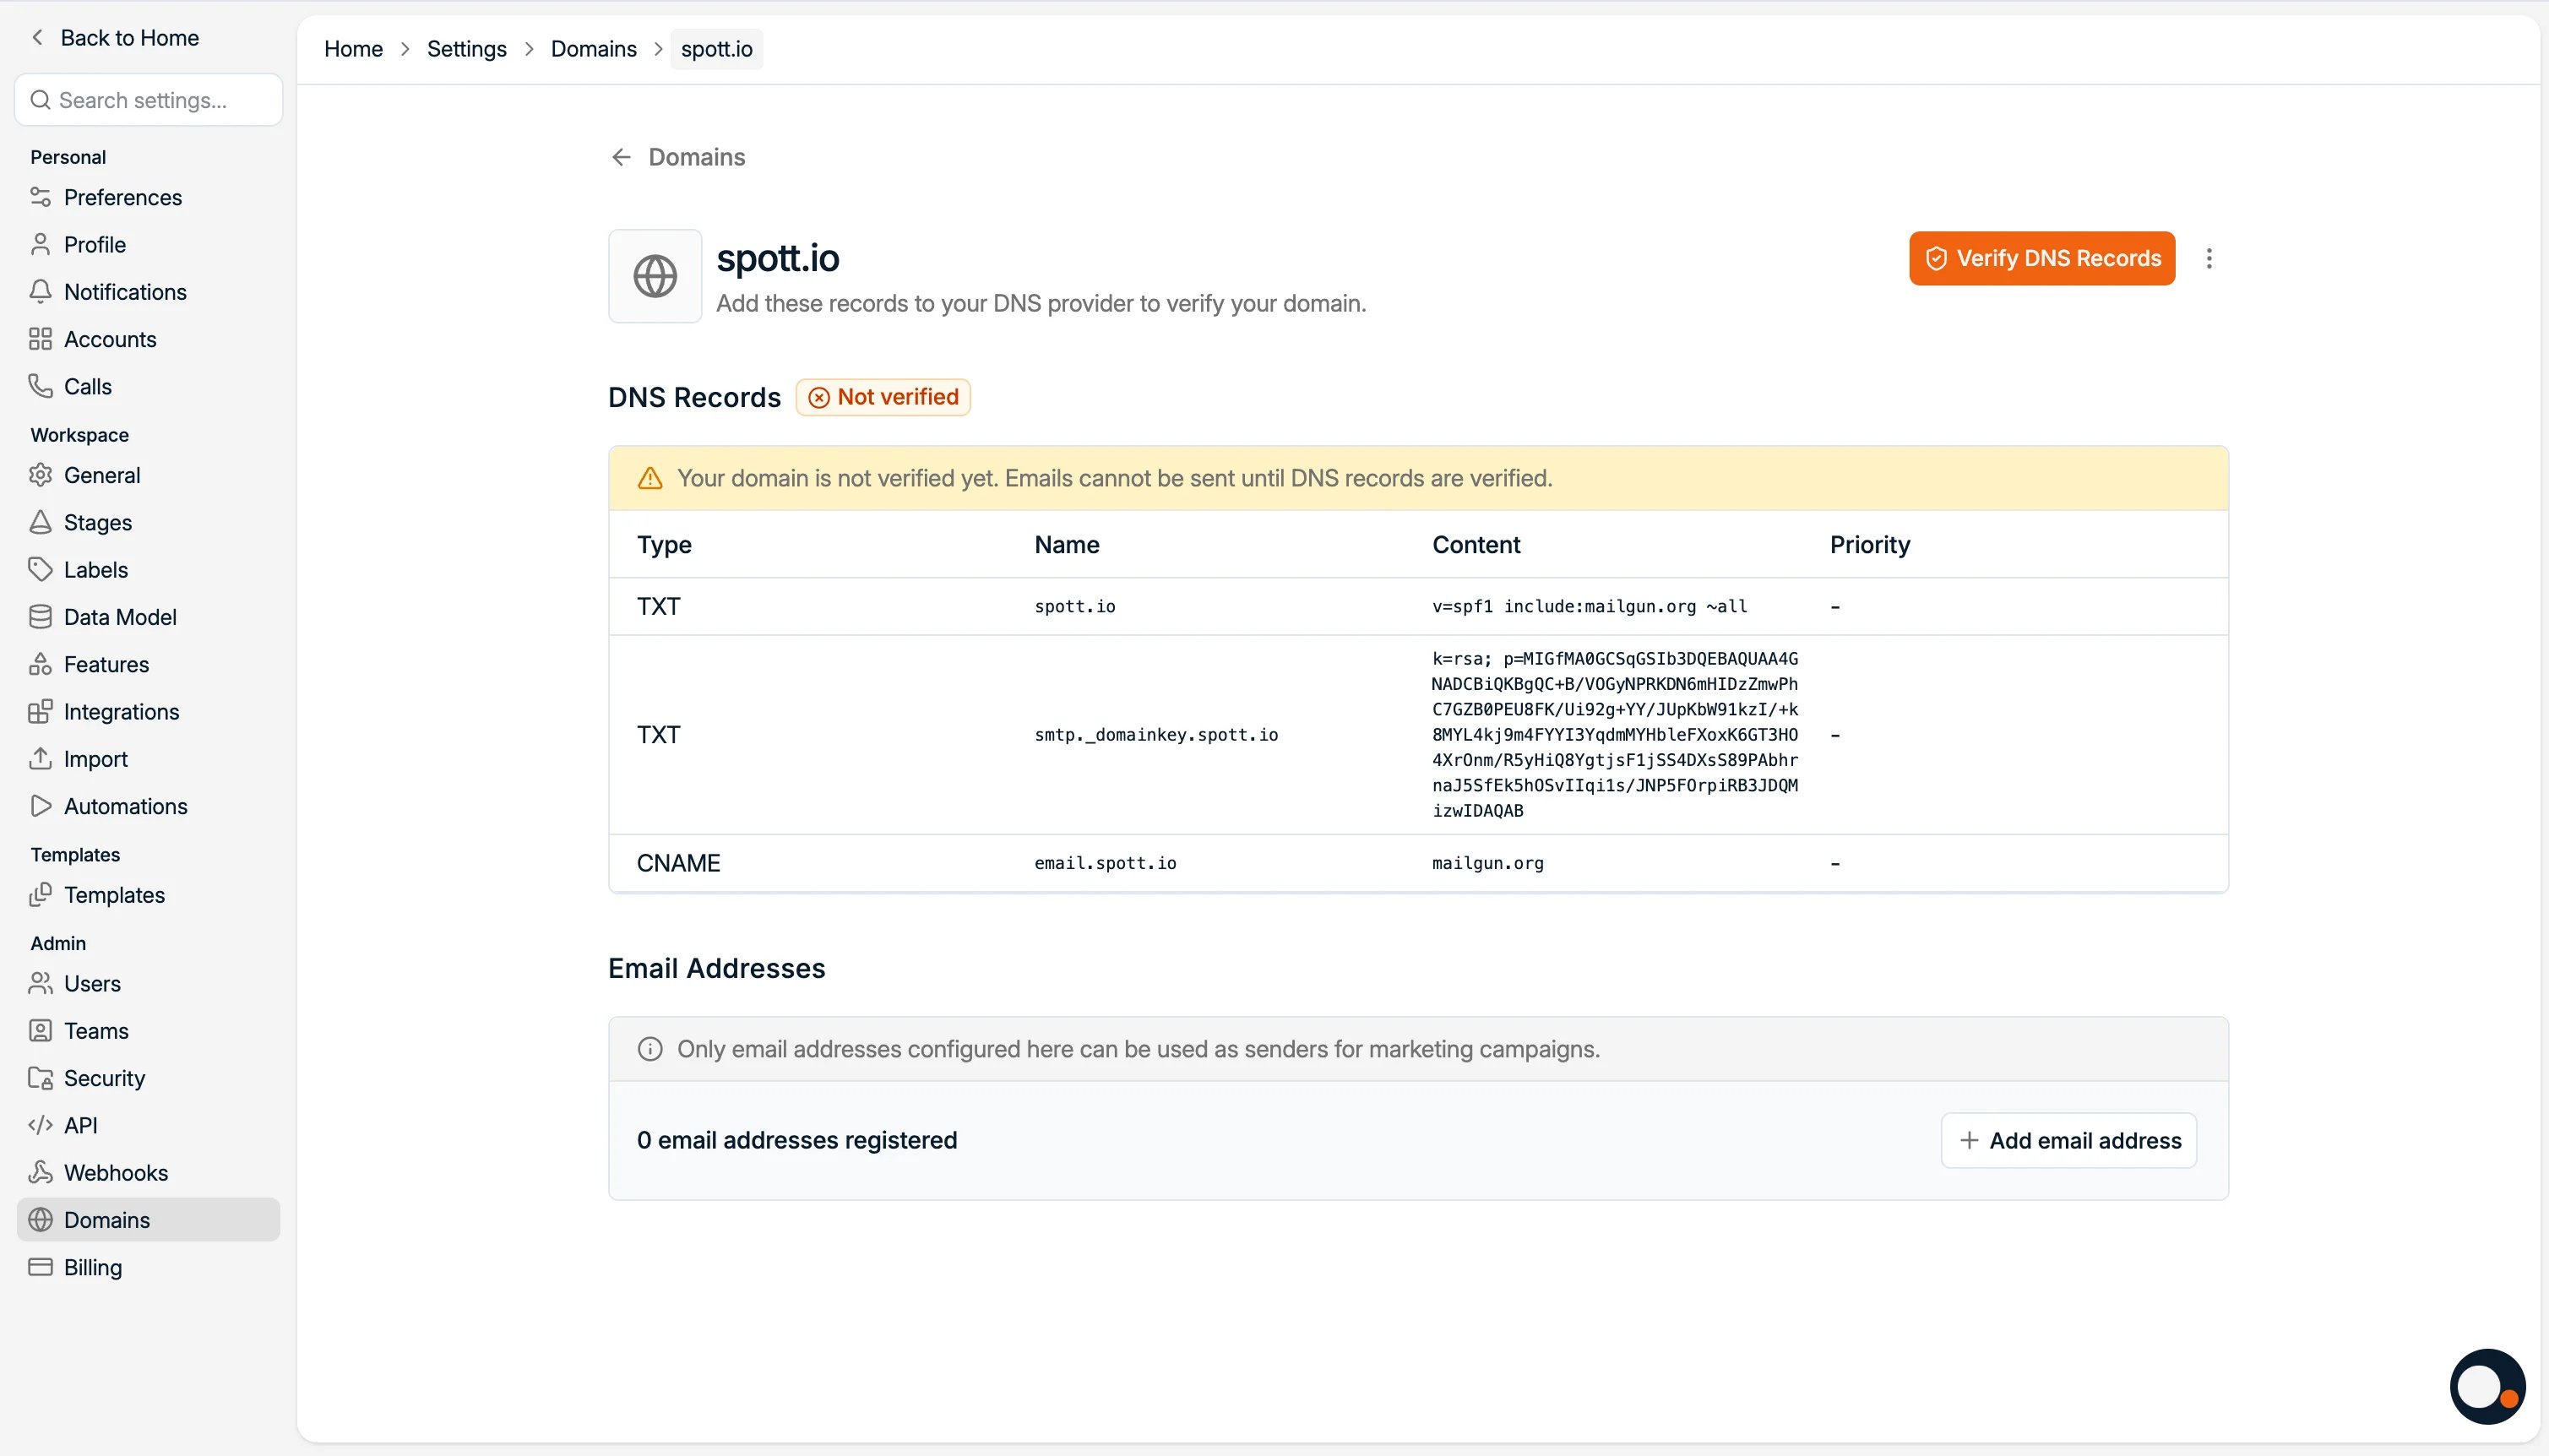Viewport: 2549px width, 1456px height.
Task: Click the spott.io TXT record name
Action: [x=1074, y=606]
